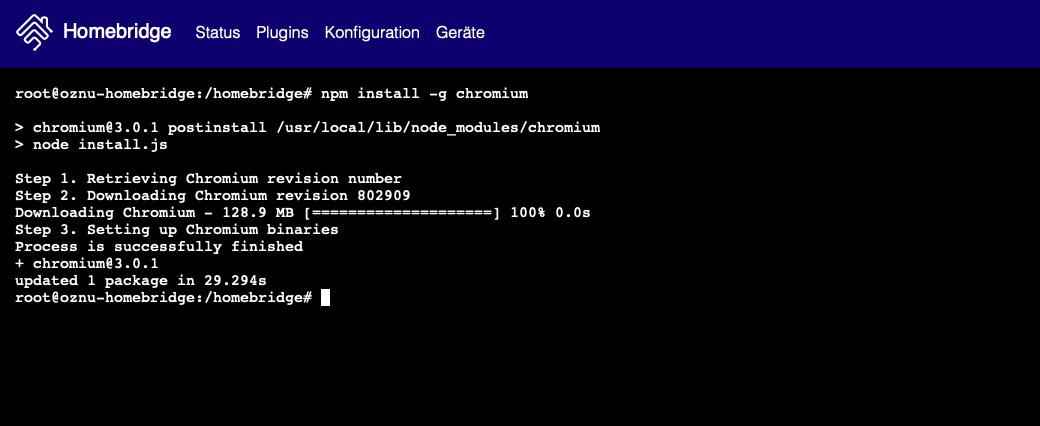This screenshot has width=1040, height=426.
Task: Click the Homebridge brand name text
Action: click(x=116, y=32)
